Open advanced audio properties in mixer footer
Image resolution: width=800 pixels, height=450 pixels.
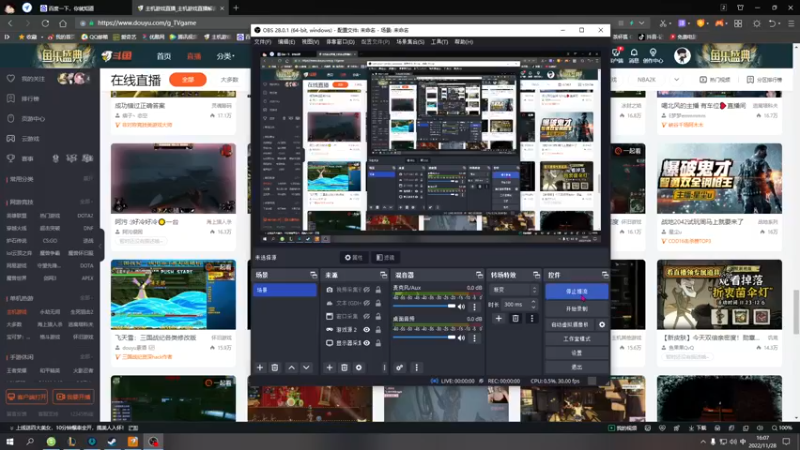click(399, 367)
